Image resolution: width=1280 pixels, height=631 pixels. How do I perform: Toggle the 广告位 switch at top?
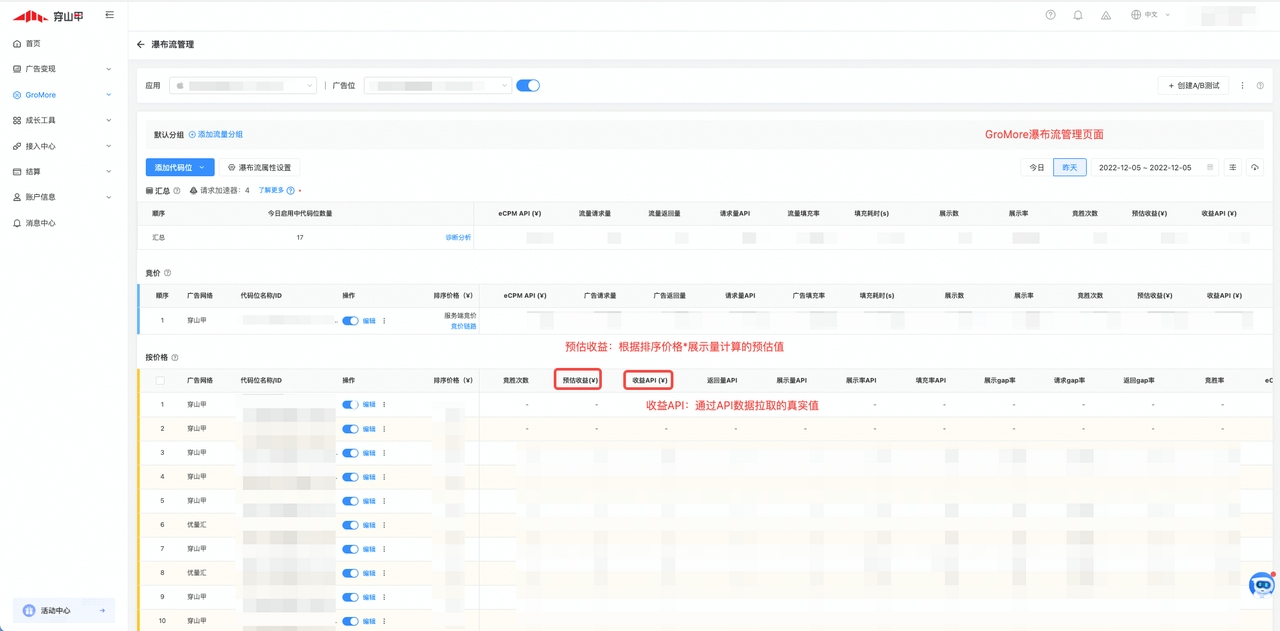[x=528, y=86]
